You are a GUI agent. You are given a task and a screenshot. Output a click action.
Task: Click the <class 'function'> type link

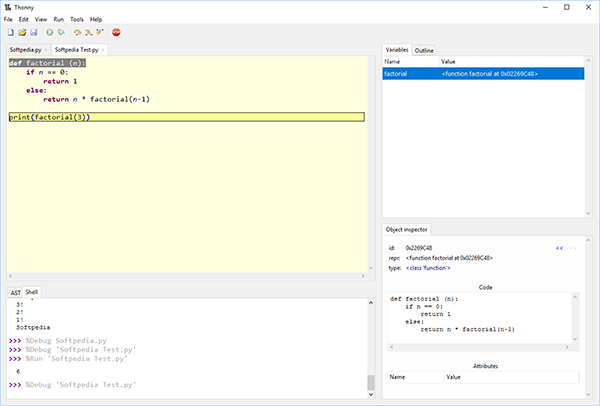(x=428, y=268)
